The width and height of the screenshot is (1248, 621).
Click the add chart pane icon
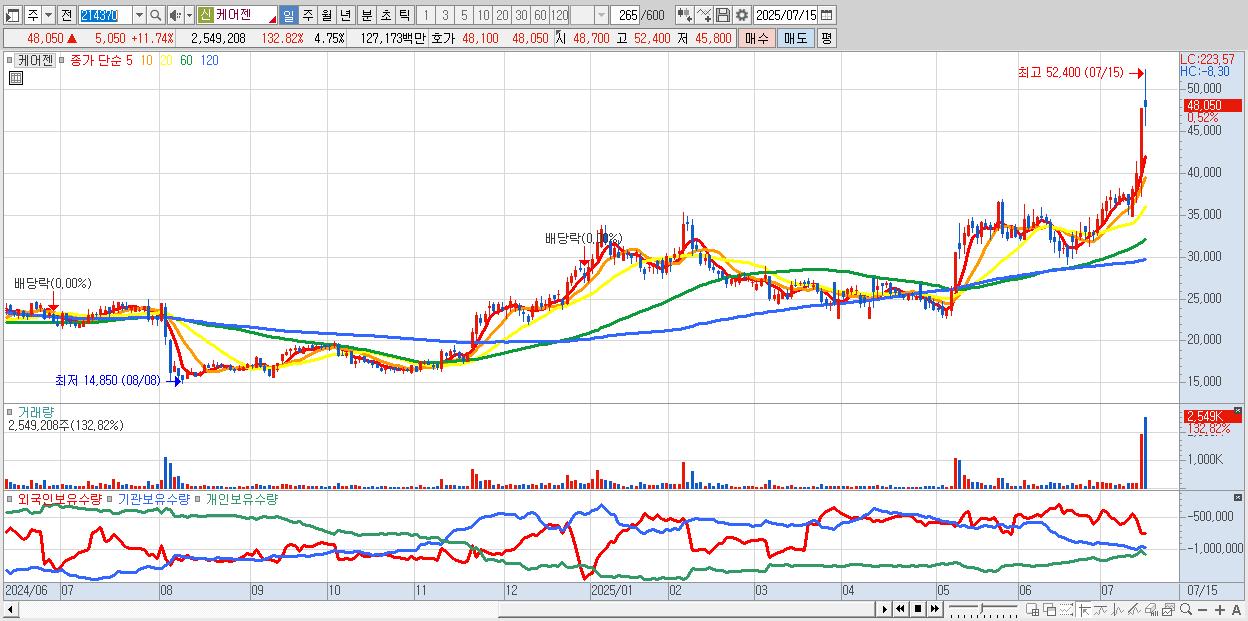(x=1033, y=610)
